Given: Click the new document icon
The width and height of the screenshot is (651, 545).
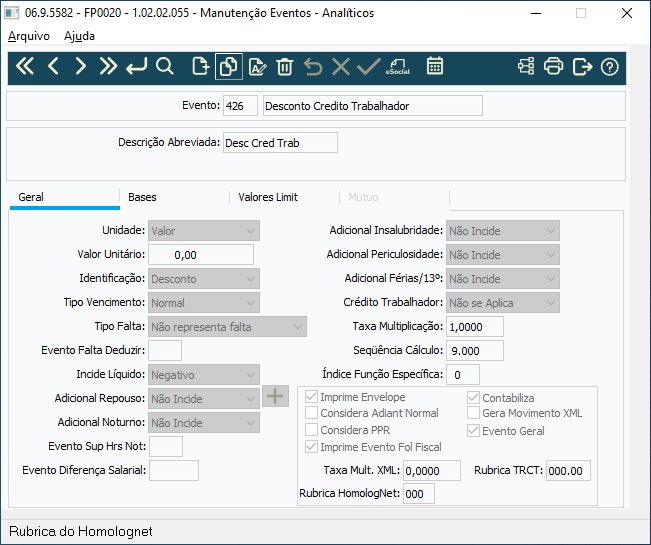Looking at the screenshot, I should click(201, 66).
